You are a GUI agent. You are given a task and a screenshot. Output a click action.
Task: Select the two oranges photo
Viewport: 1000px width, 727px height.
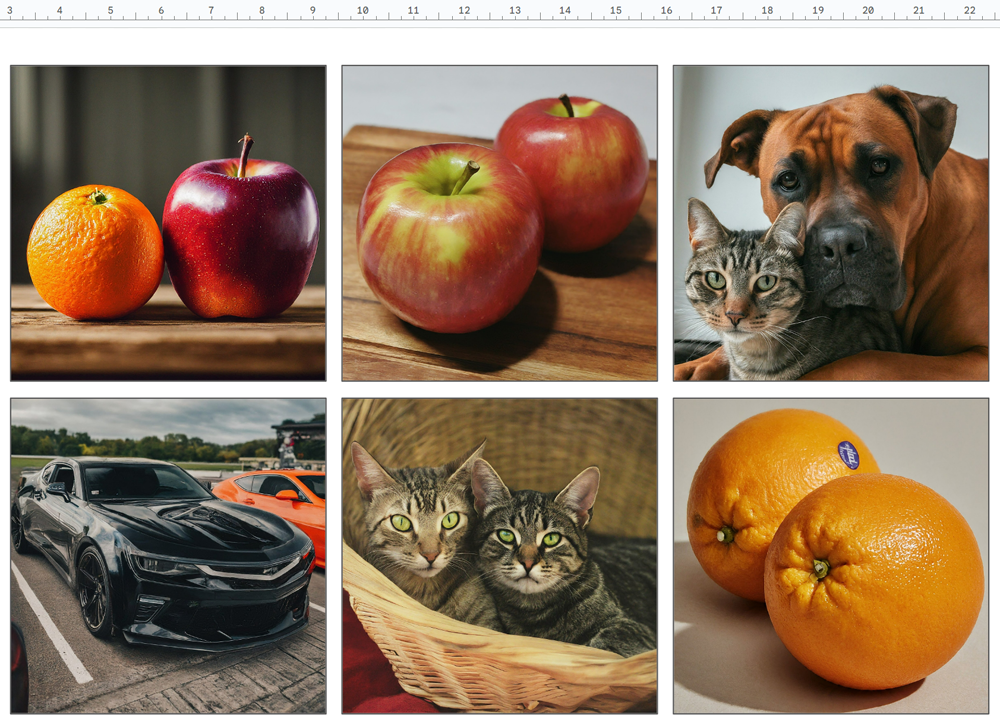coord(831,556)
